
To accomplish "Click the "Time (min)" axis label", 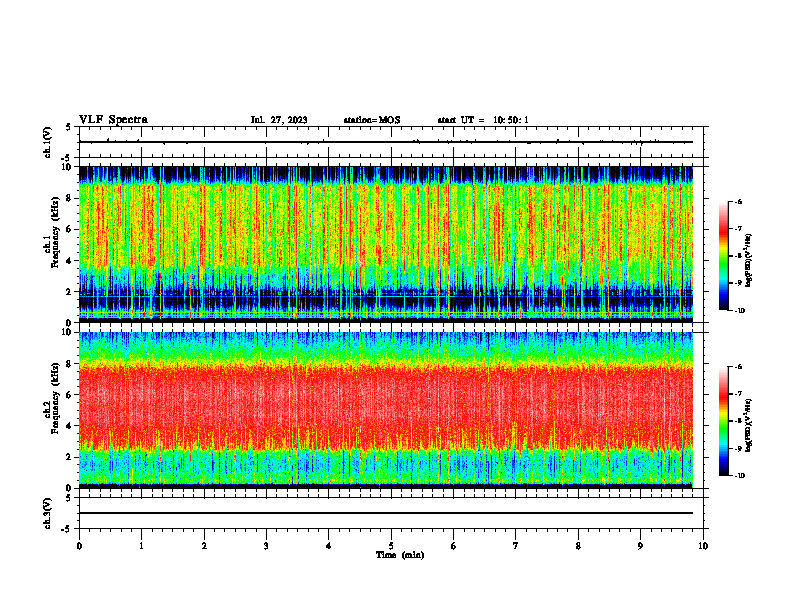I will 400,555.
